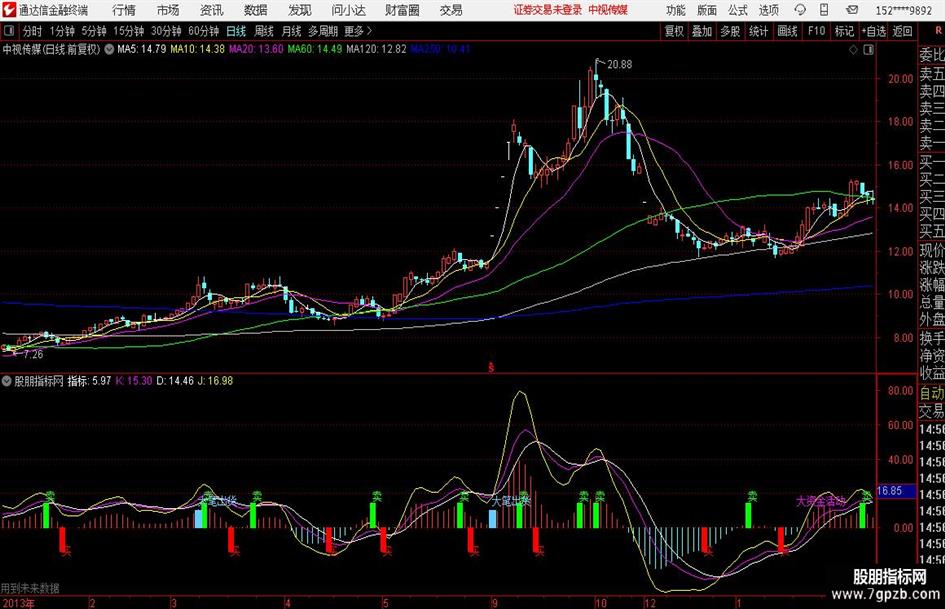Open the F10 company info button
Screen dimensions: 945x609
(816, 31)
